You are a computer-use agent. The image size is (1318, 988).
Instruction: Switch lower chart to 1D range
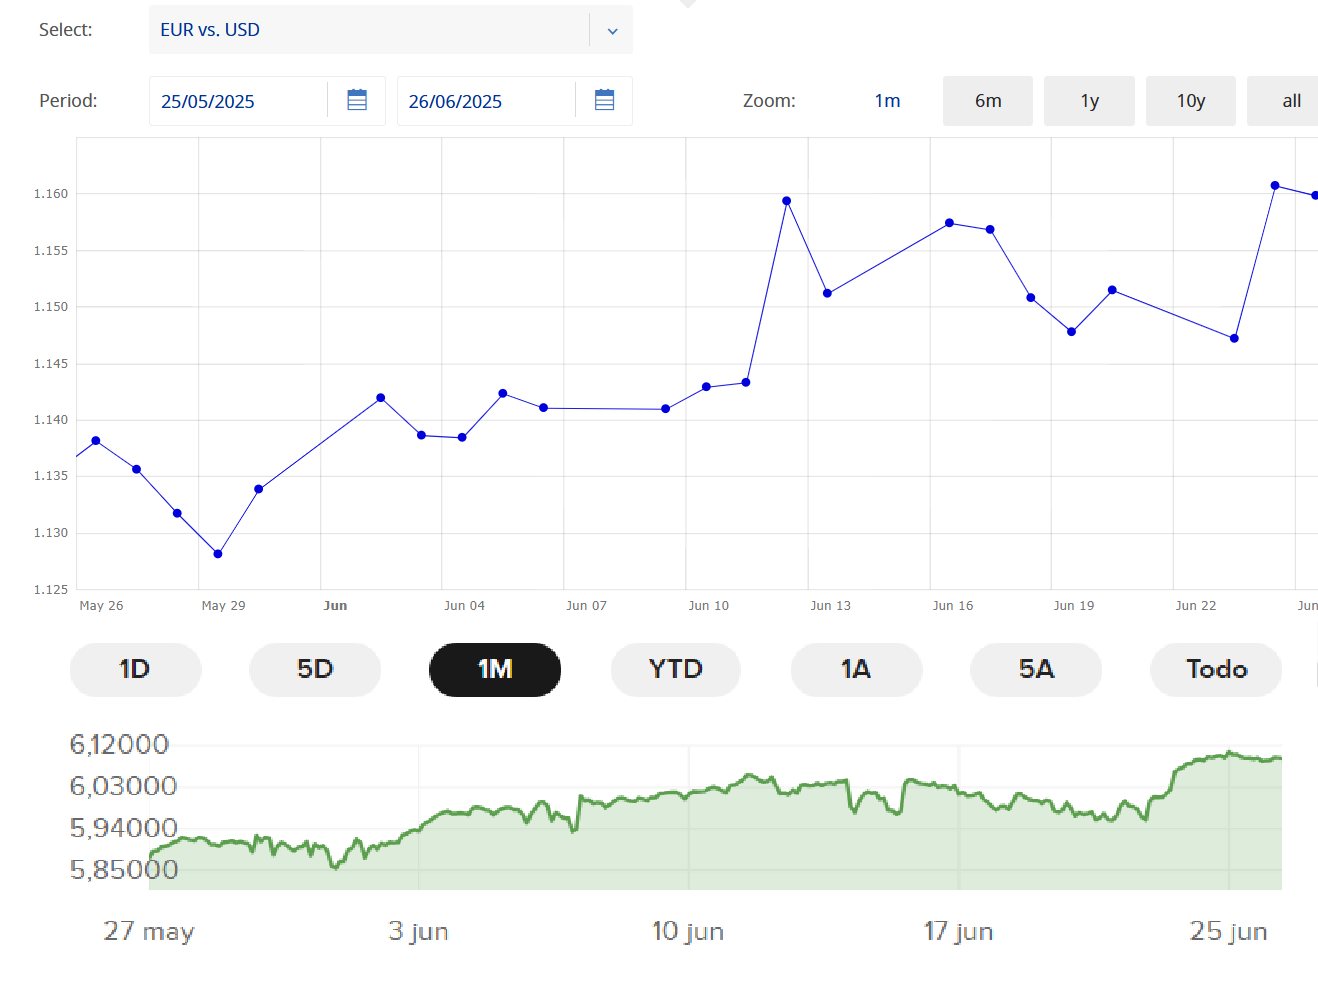click(x=135, y=669)
